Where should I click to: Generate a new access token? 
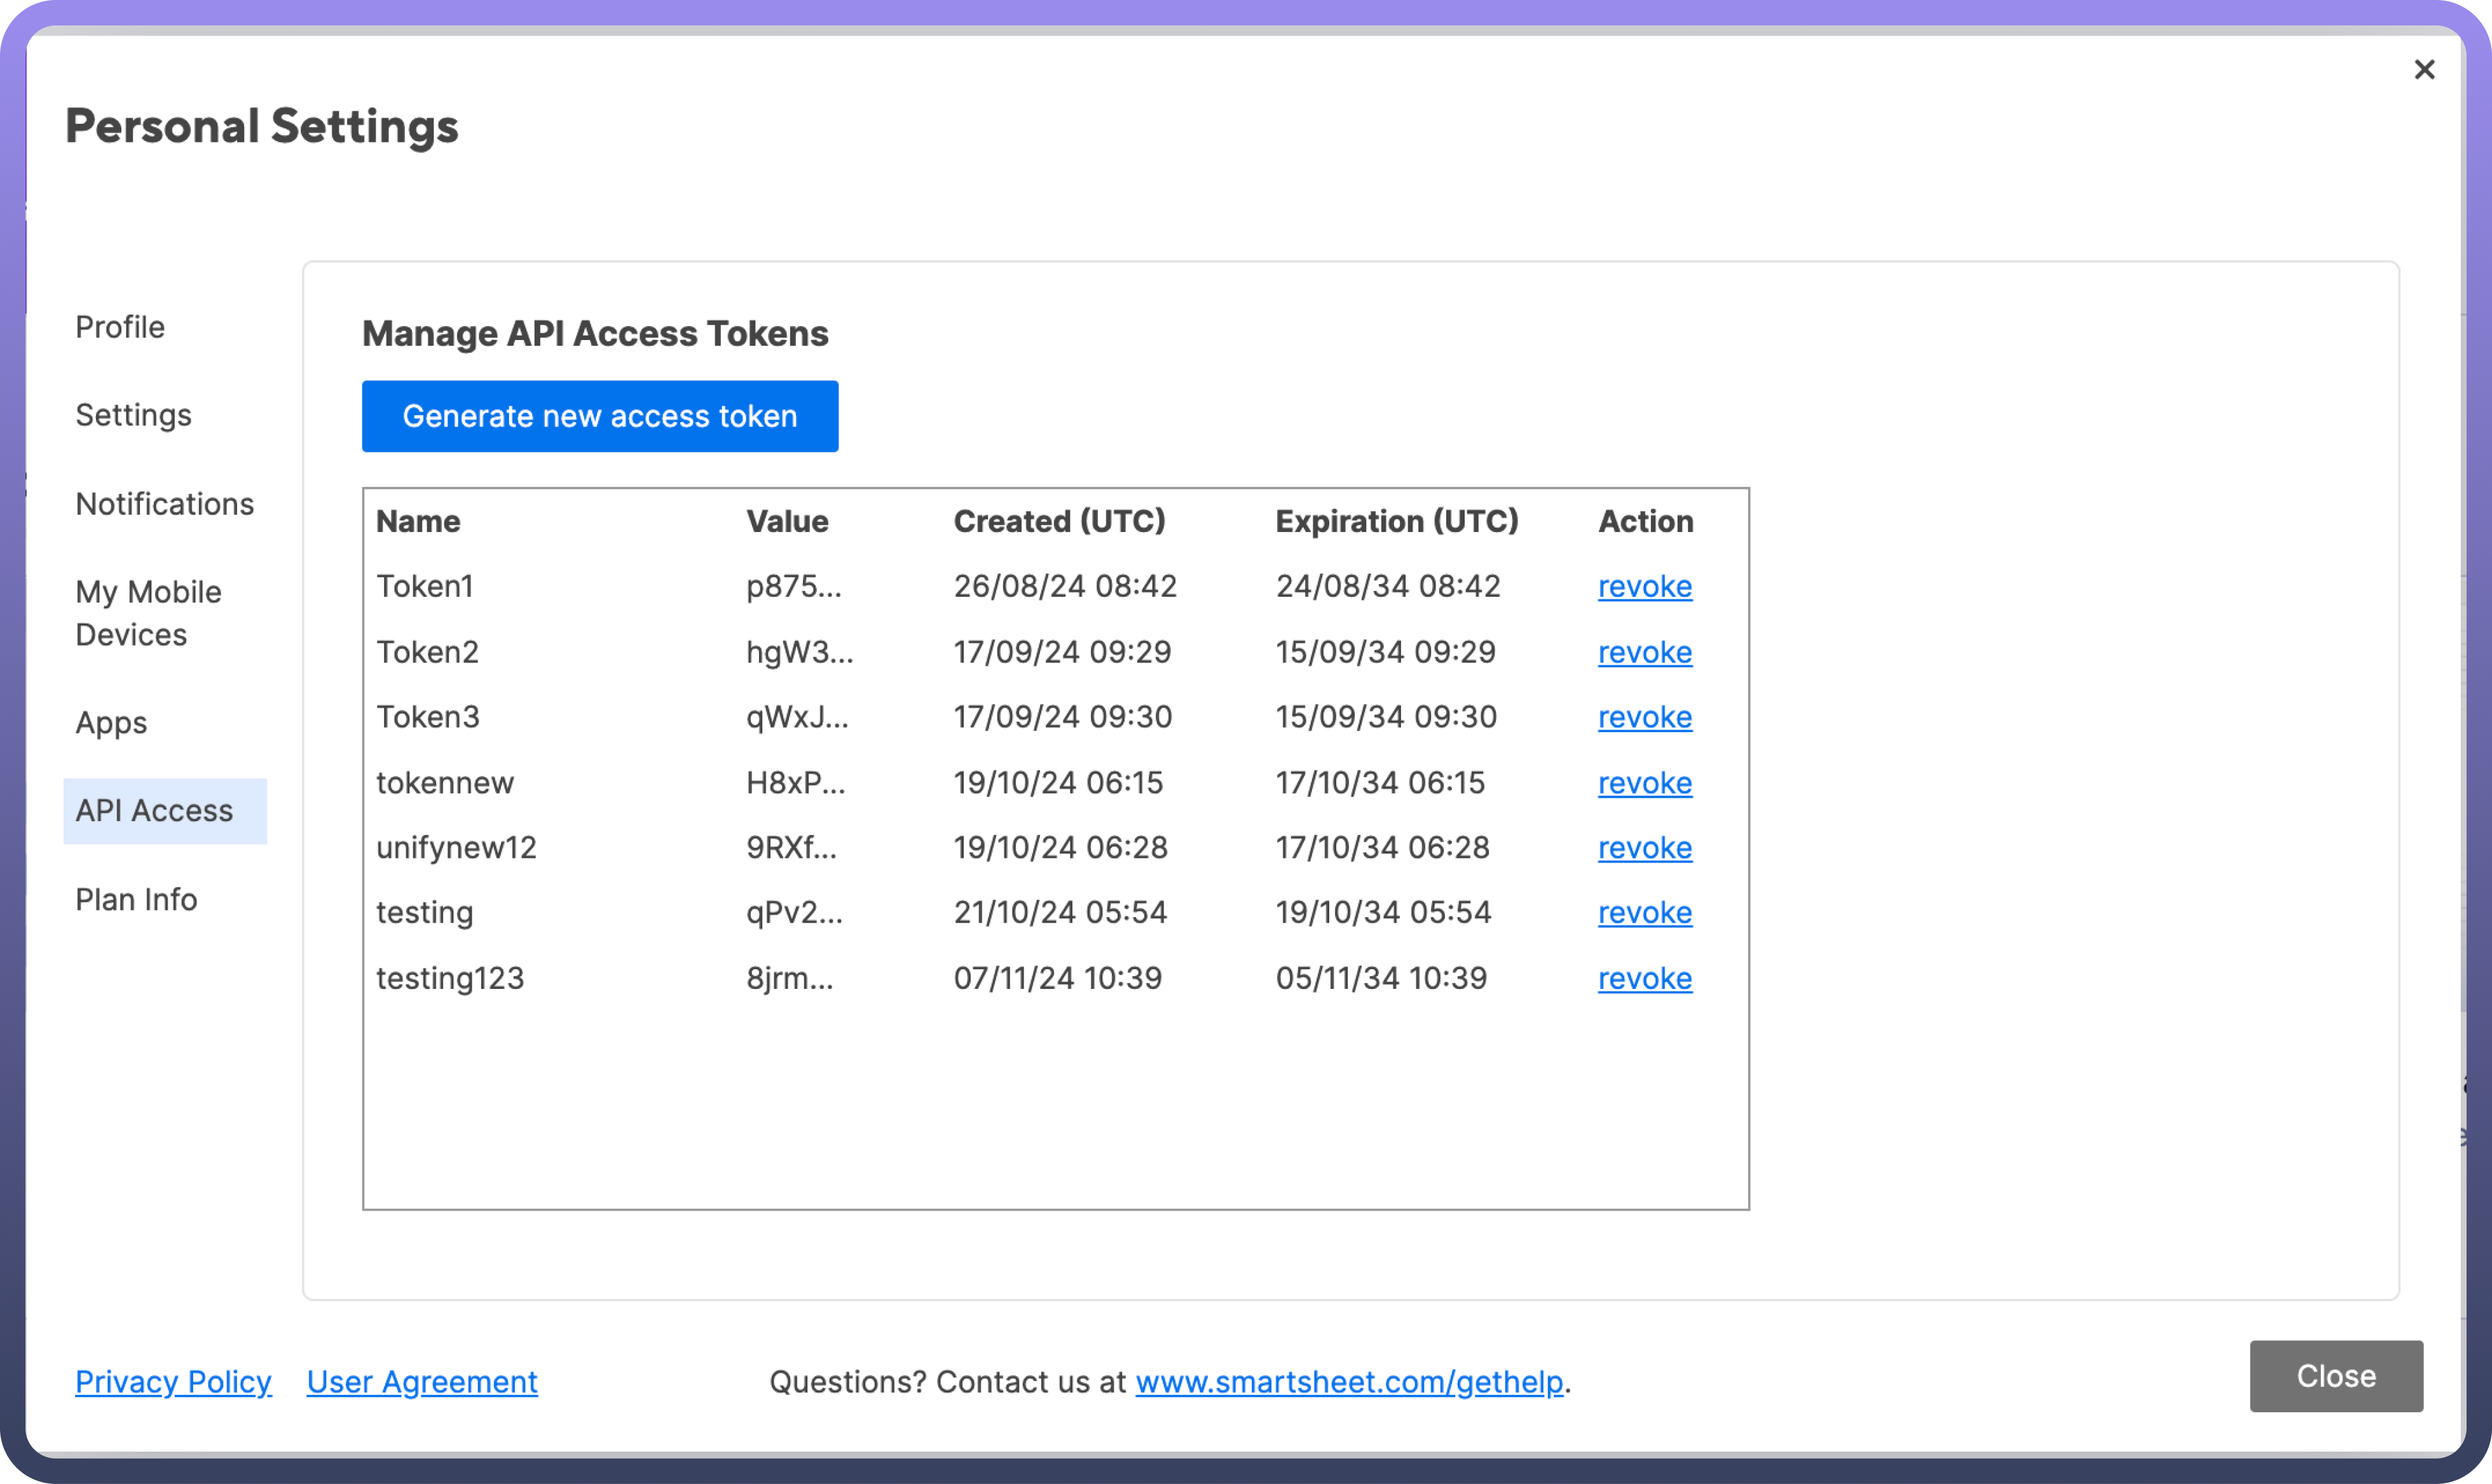click(599, 416)
